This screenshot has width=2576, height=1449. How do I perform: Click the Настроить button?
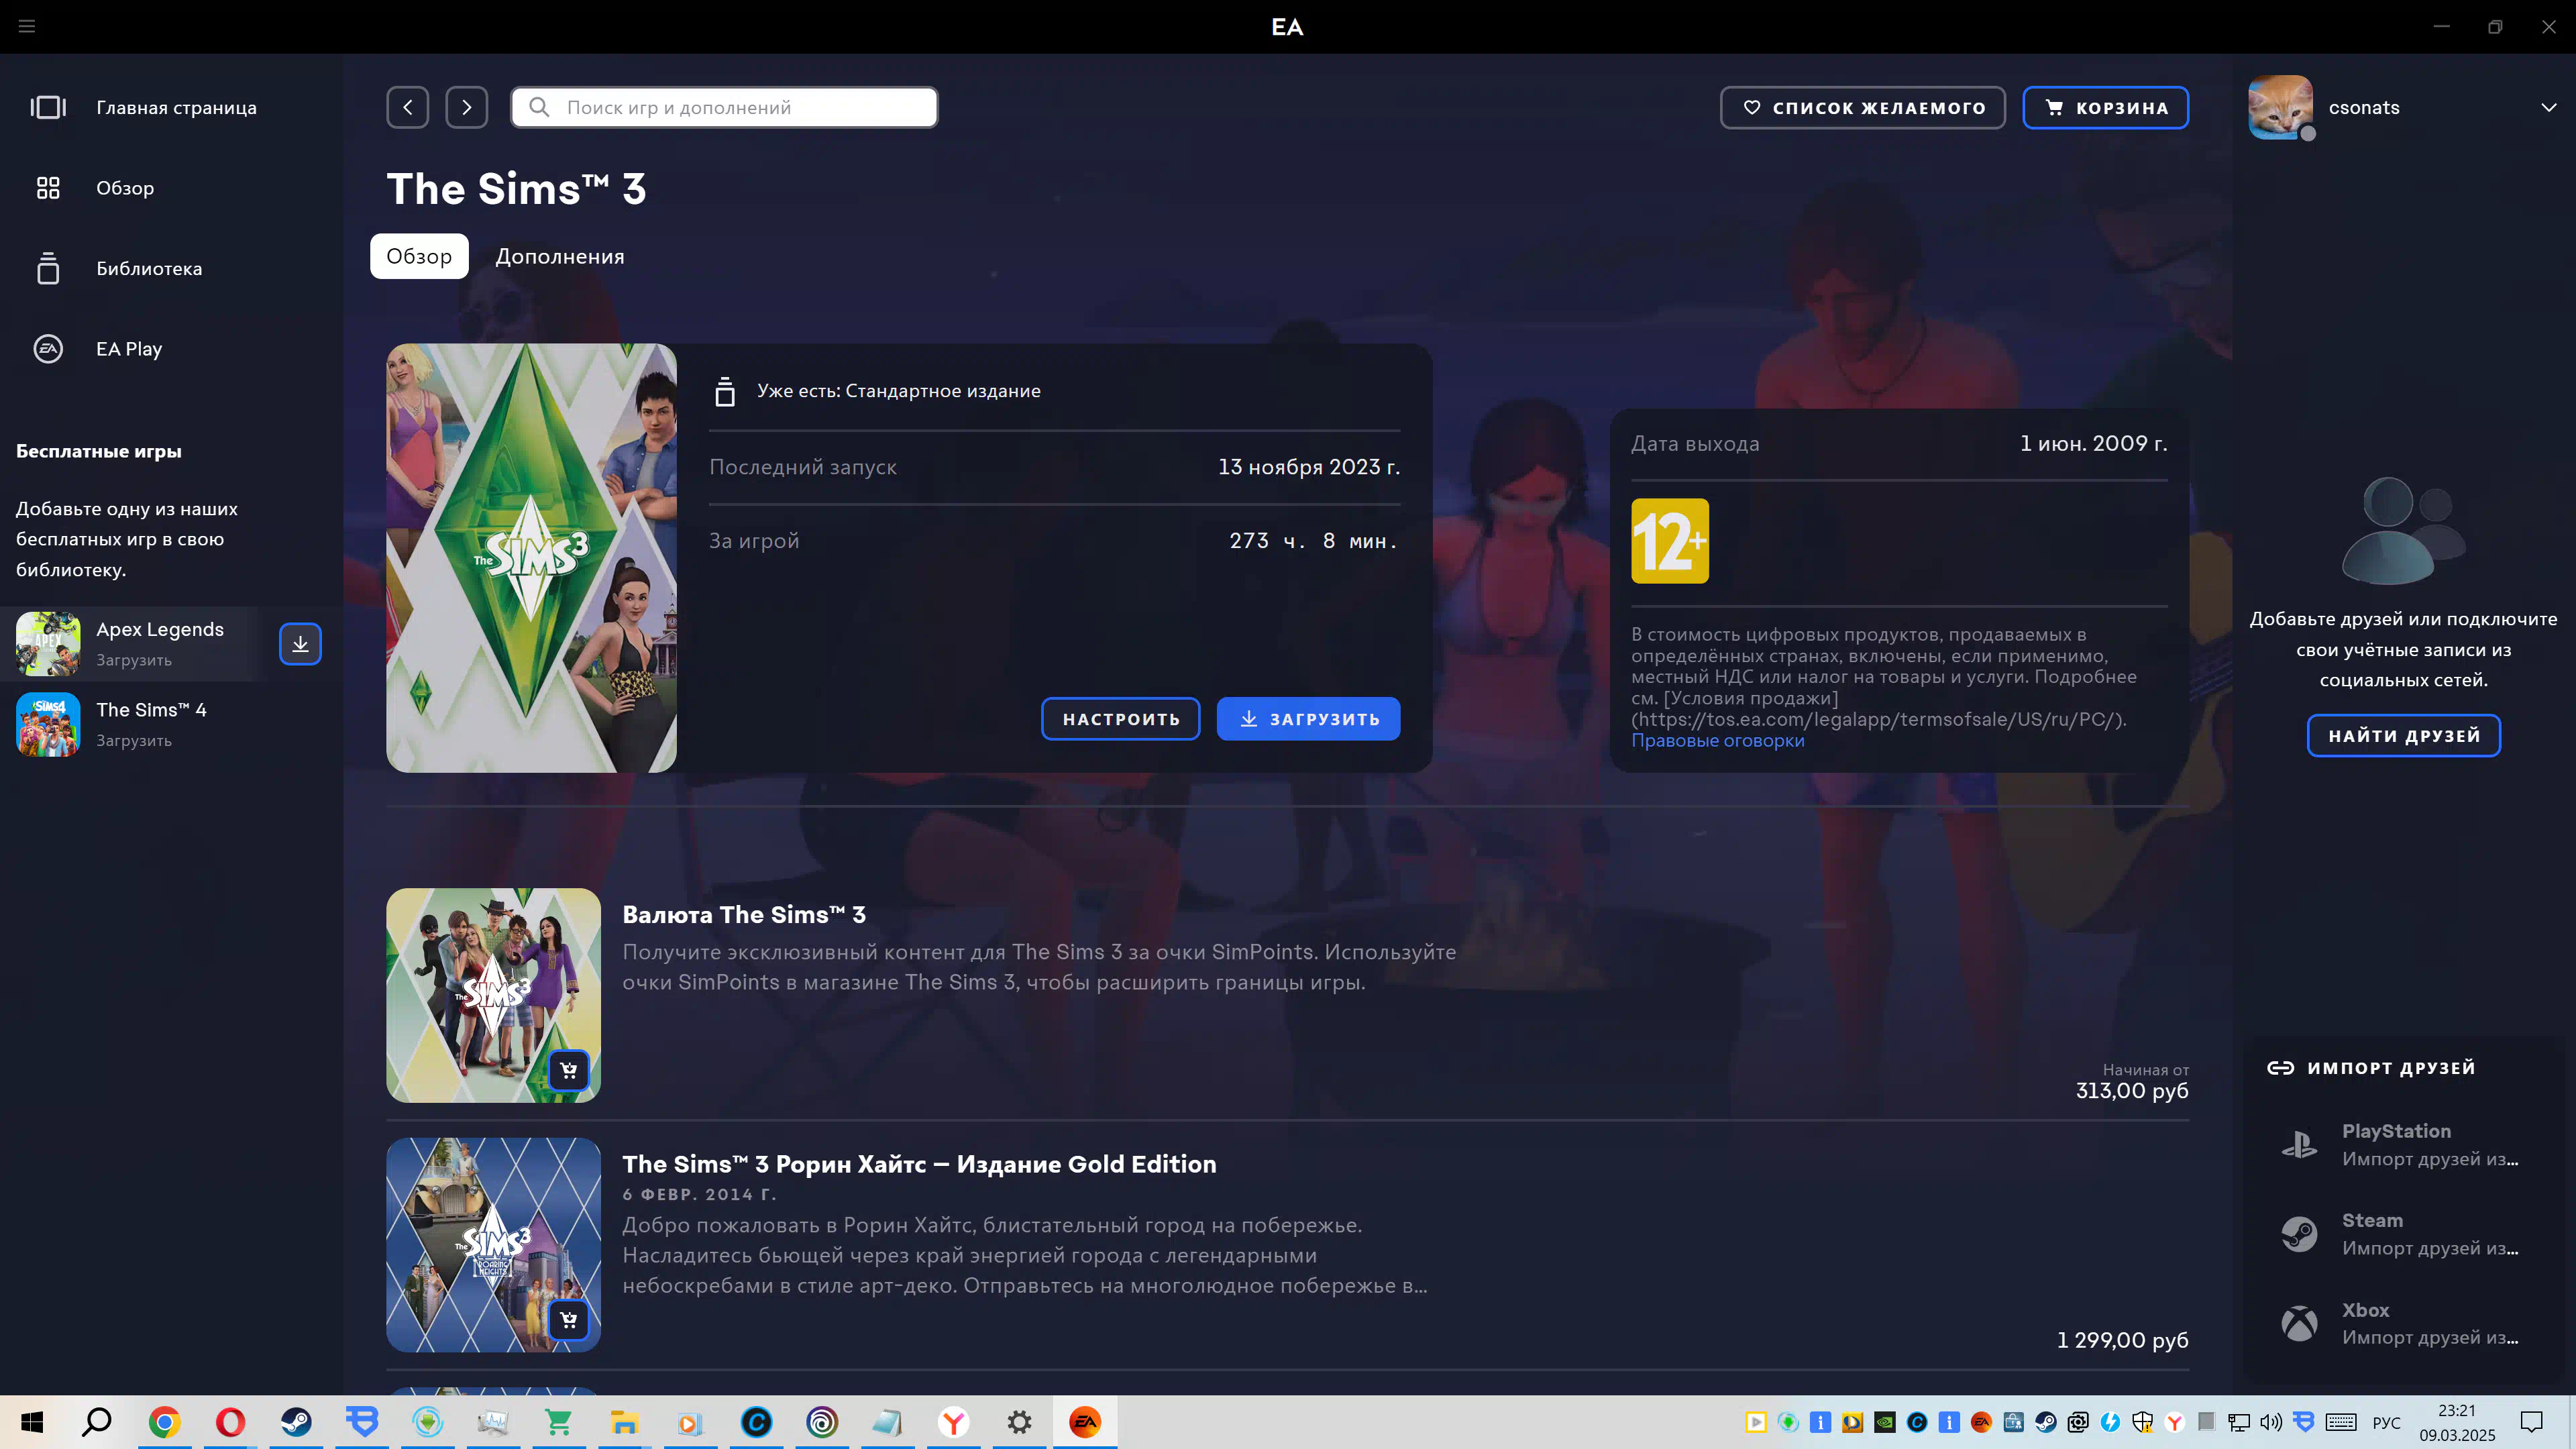[1121, 719]
